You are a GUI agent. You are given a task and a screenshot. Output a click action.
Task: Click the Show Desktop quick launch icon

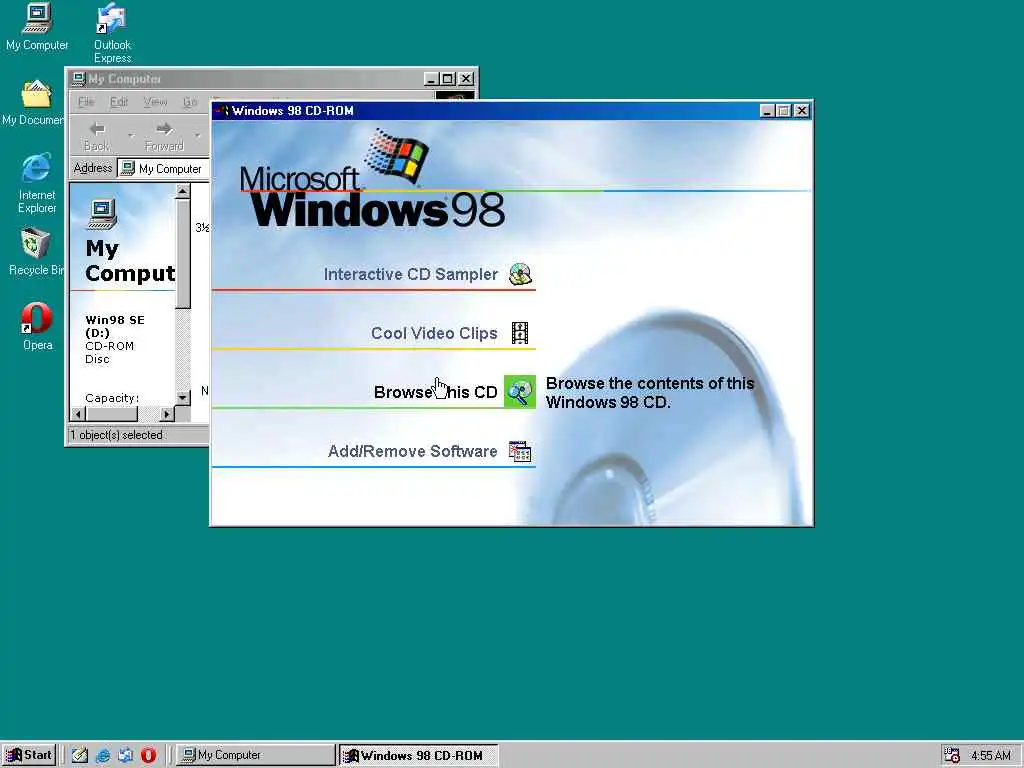[x=80, y=755]
